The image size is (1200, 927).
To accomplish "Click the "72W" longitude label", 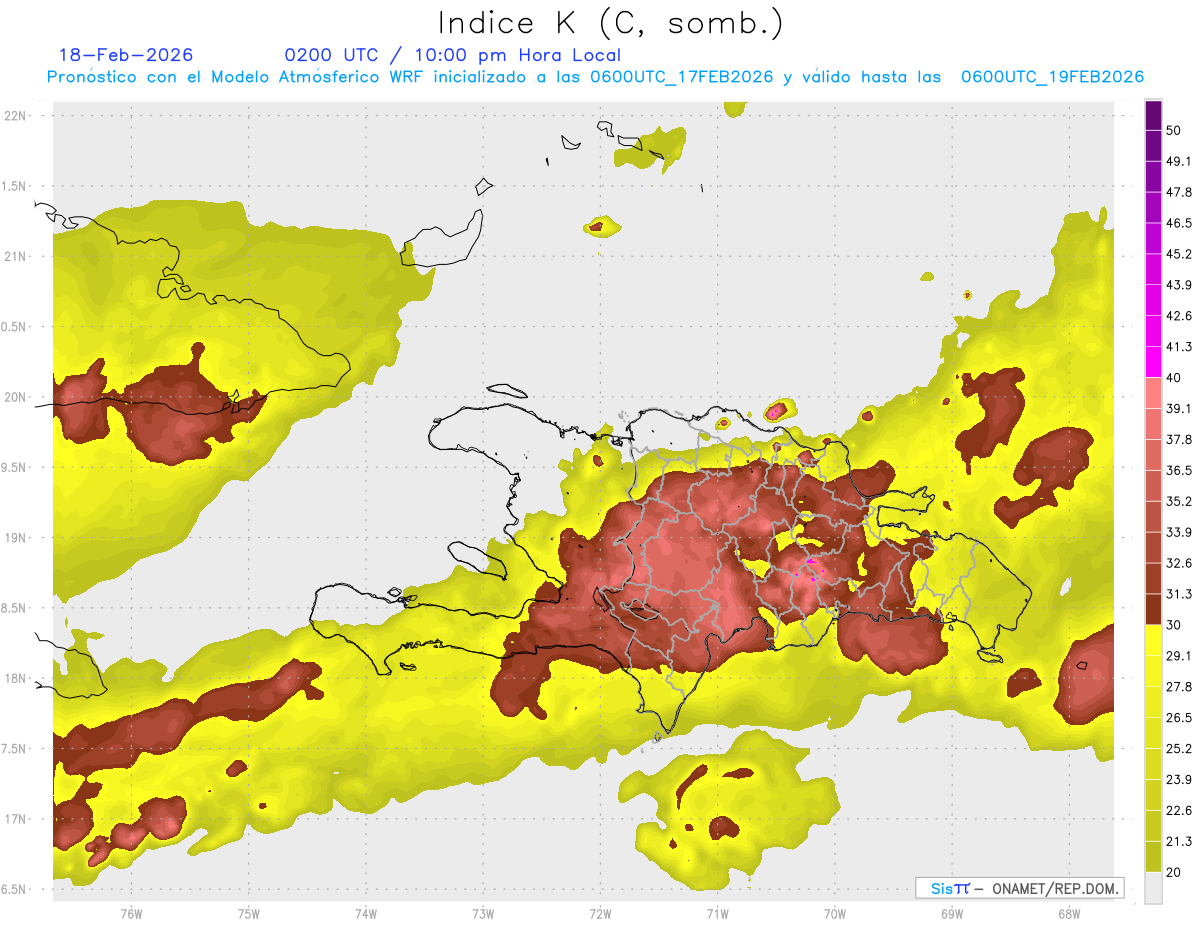I will point(600,914).
